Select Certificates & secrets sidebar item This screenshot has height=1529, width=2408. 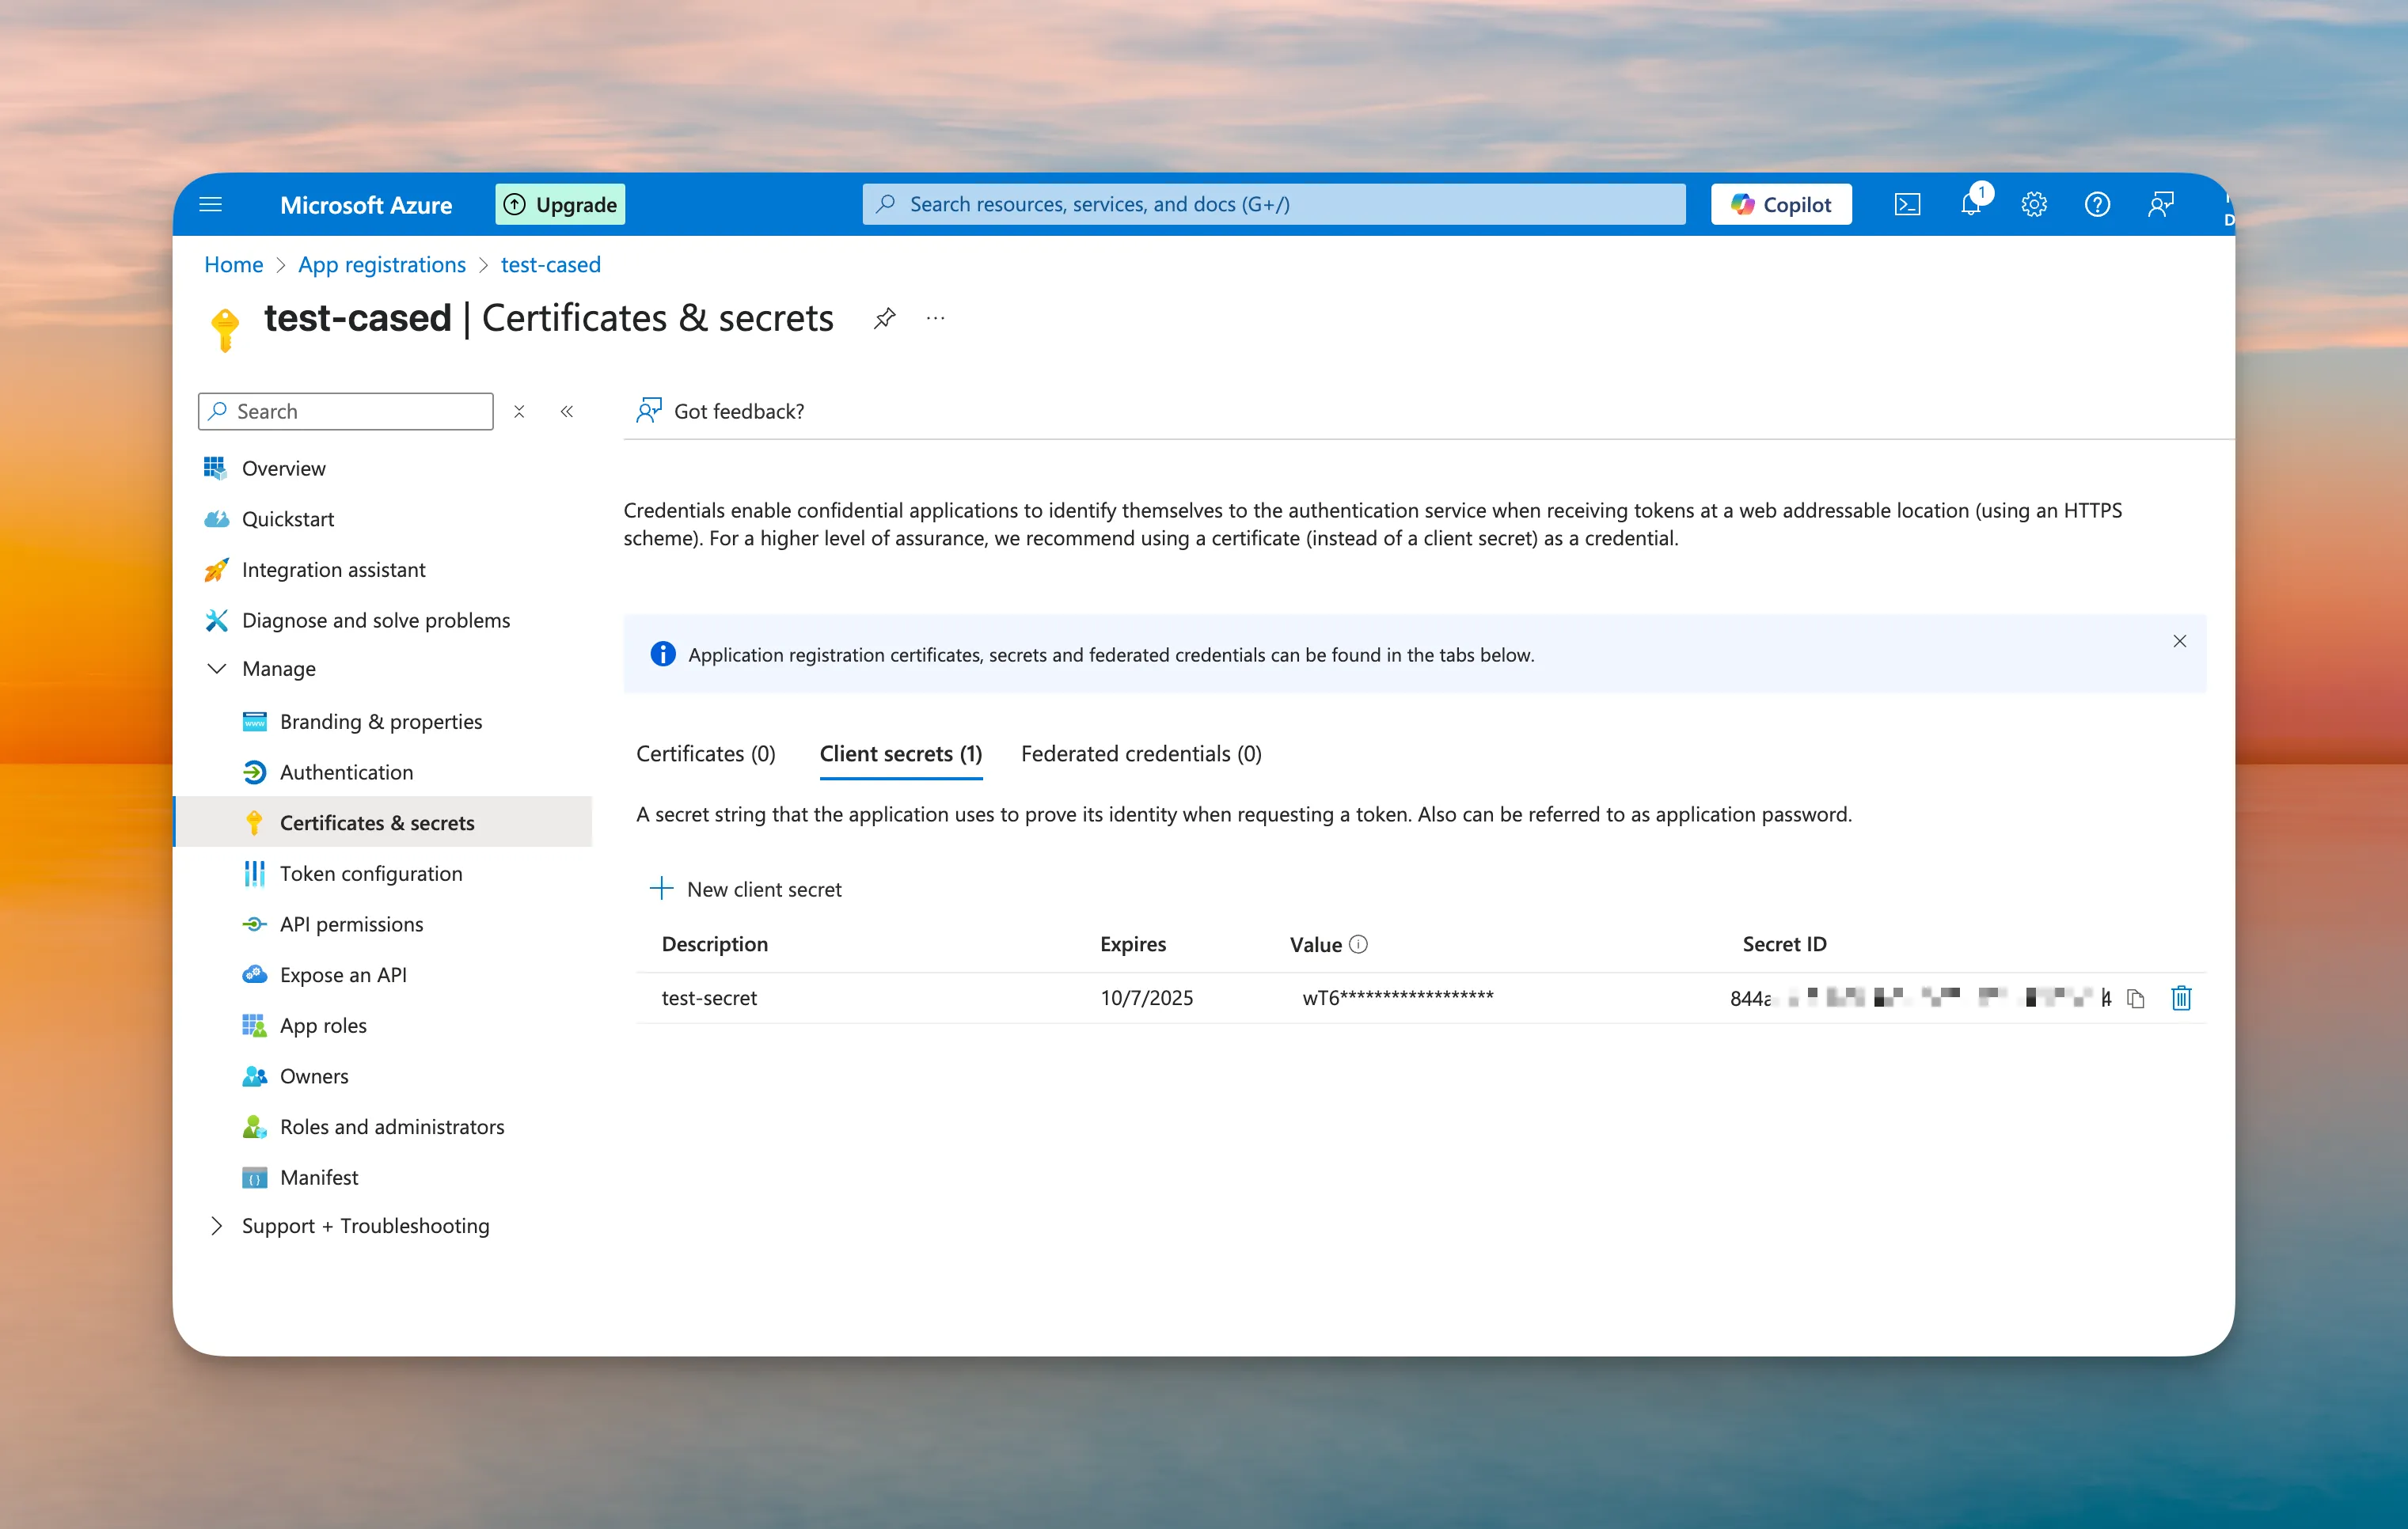[383, 822]
